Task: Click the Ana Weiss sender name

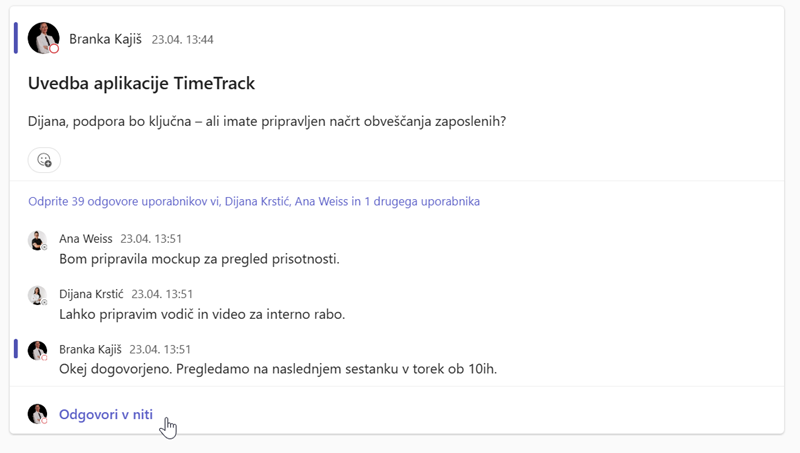Action: click(x=85, y=239)
